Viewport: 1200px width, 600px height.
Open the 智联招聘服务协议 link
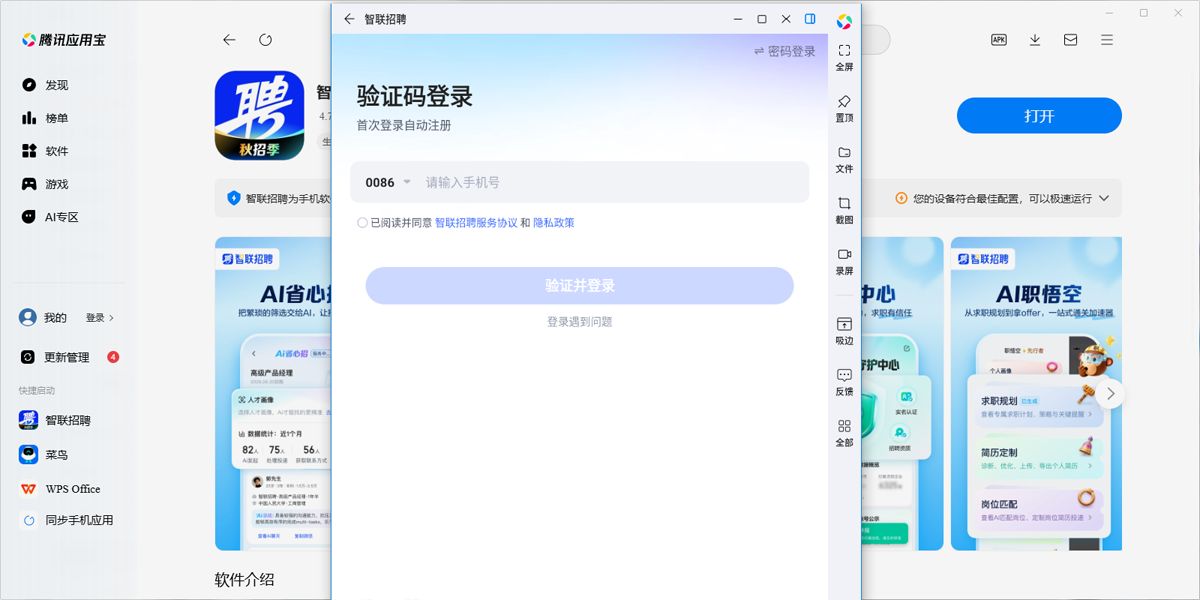coord(476,223)
